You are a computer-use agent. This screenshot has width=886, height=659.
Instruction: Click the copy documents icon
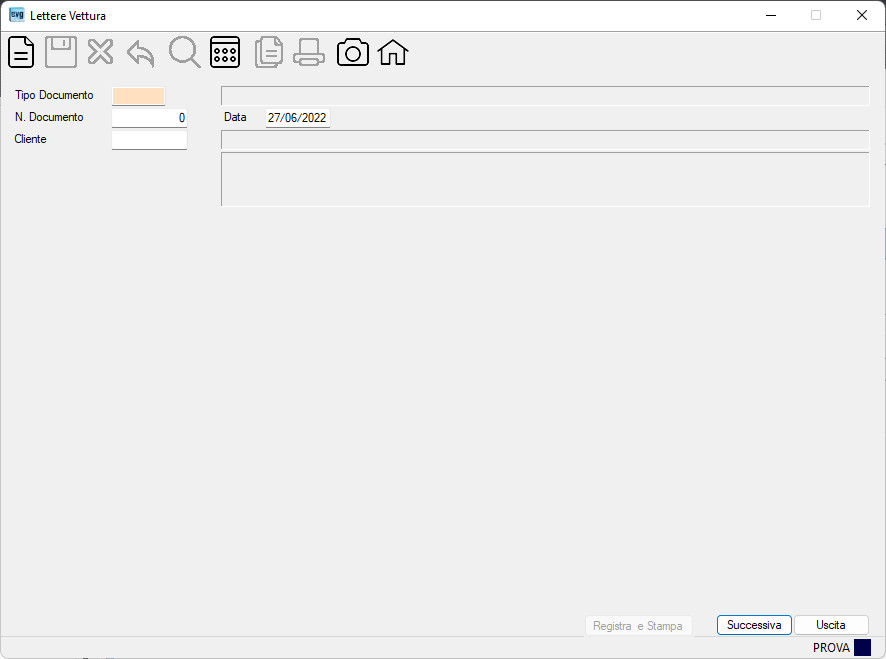pos(269,52)
